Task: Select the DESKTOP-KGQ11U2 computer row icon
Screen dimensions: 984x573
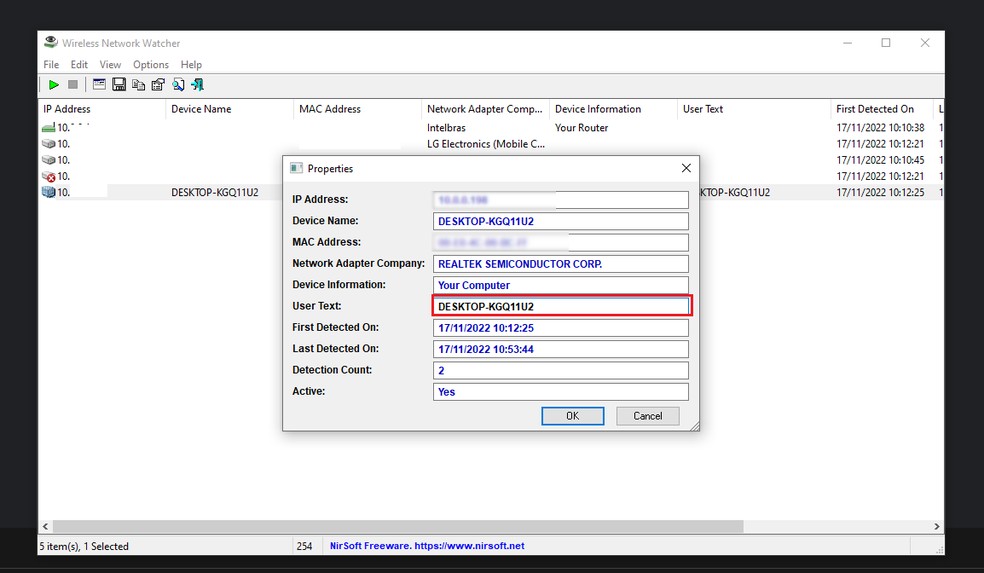Action: click(x=48, y=192)
